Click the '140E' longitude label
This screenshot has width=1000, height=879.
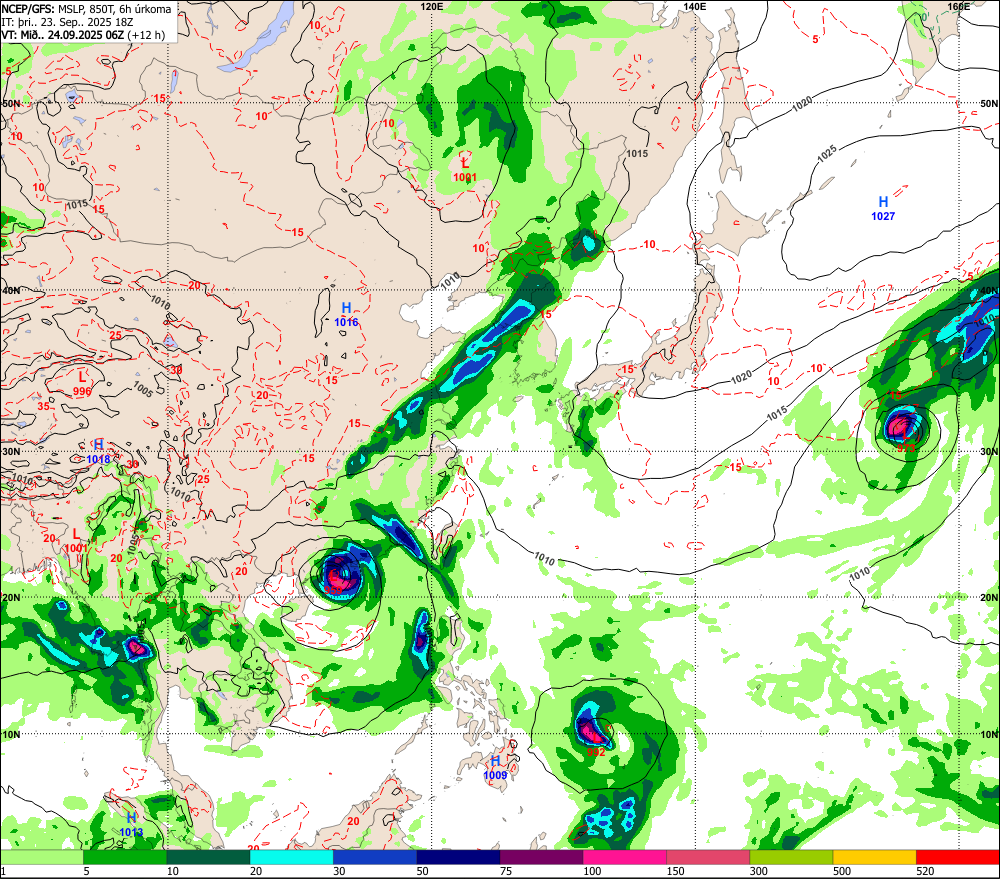[695, 6]
